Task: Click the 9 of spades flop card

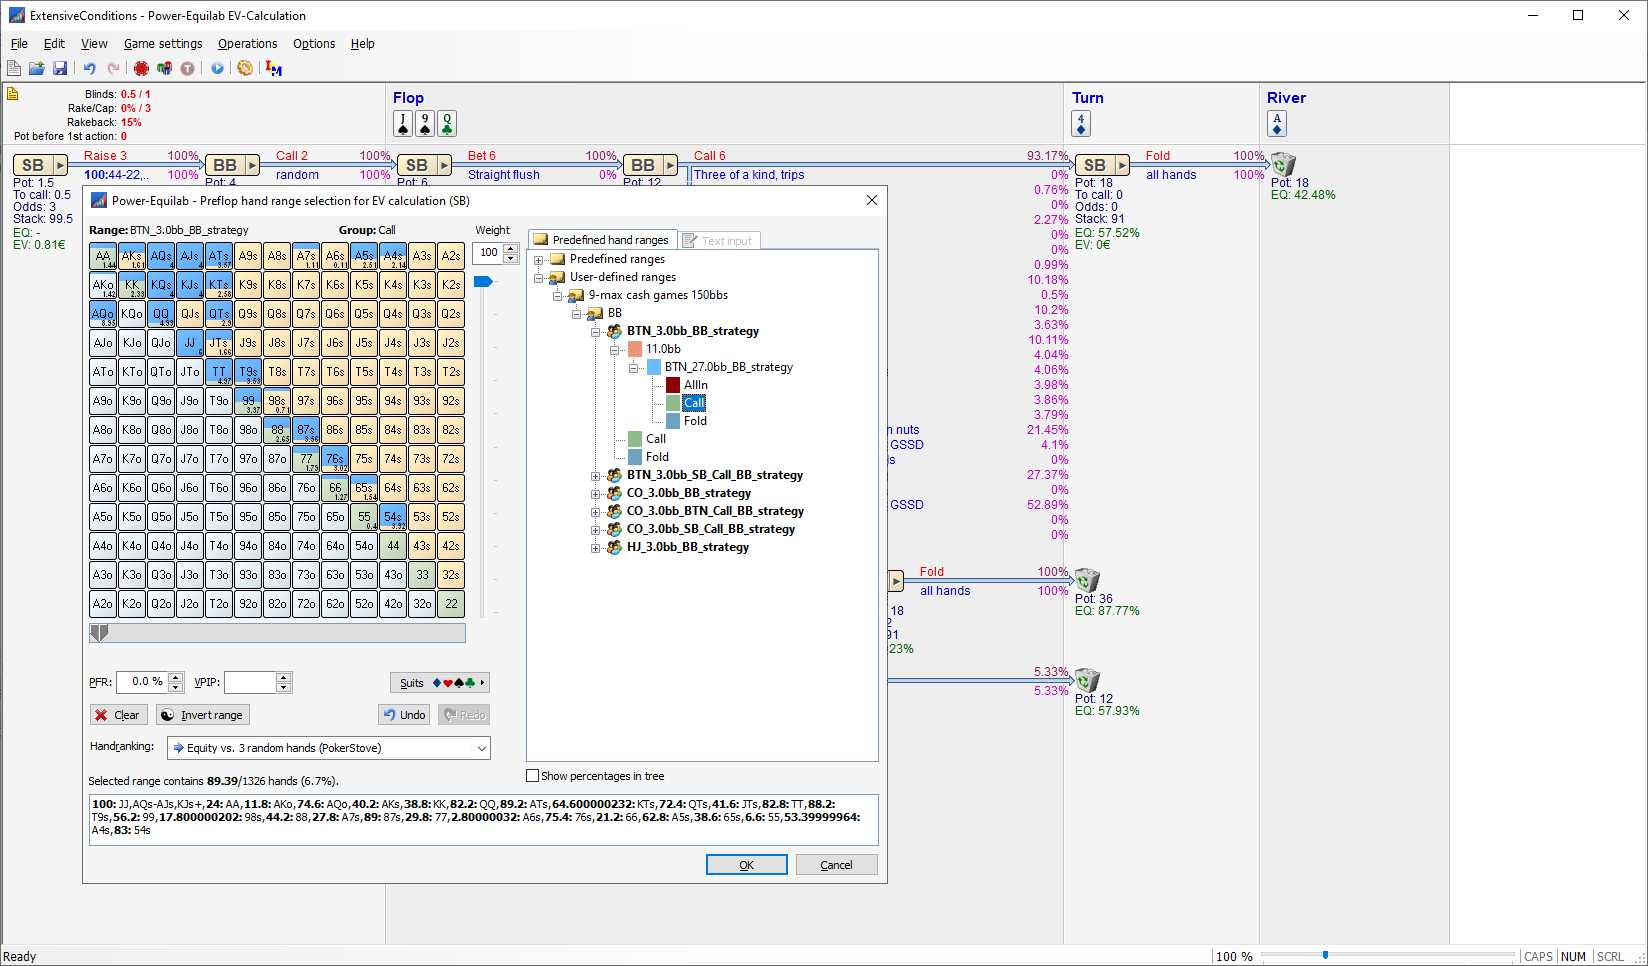Action: pyautogui.click(x=425, y=123)
